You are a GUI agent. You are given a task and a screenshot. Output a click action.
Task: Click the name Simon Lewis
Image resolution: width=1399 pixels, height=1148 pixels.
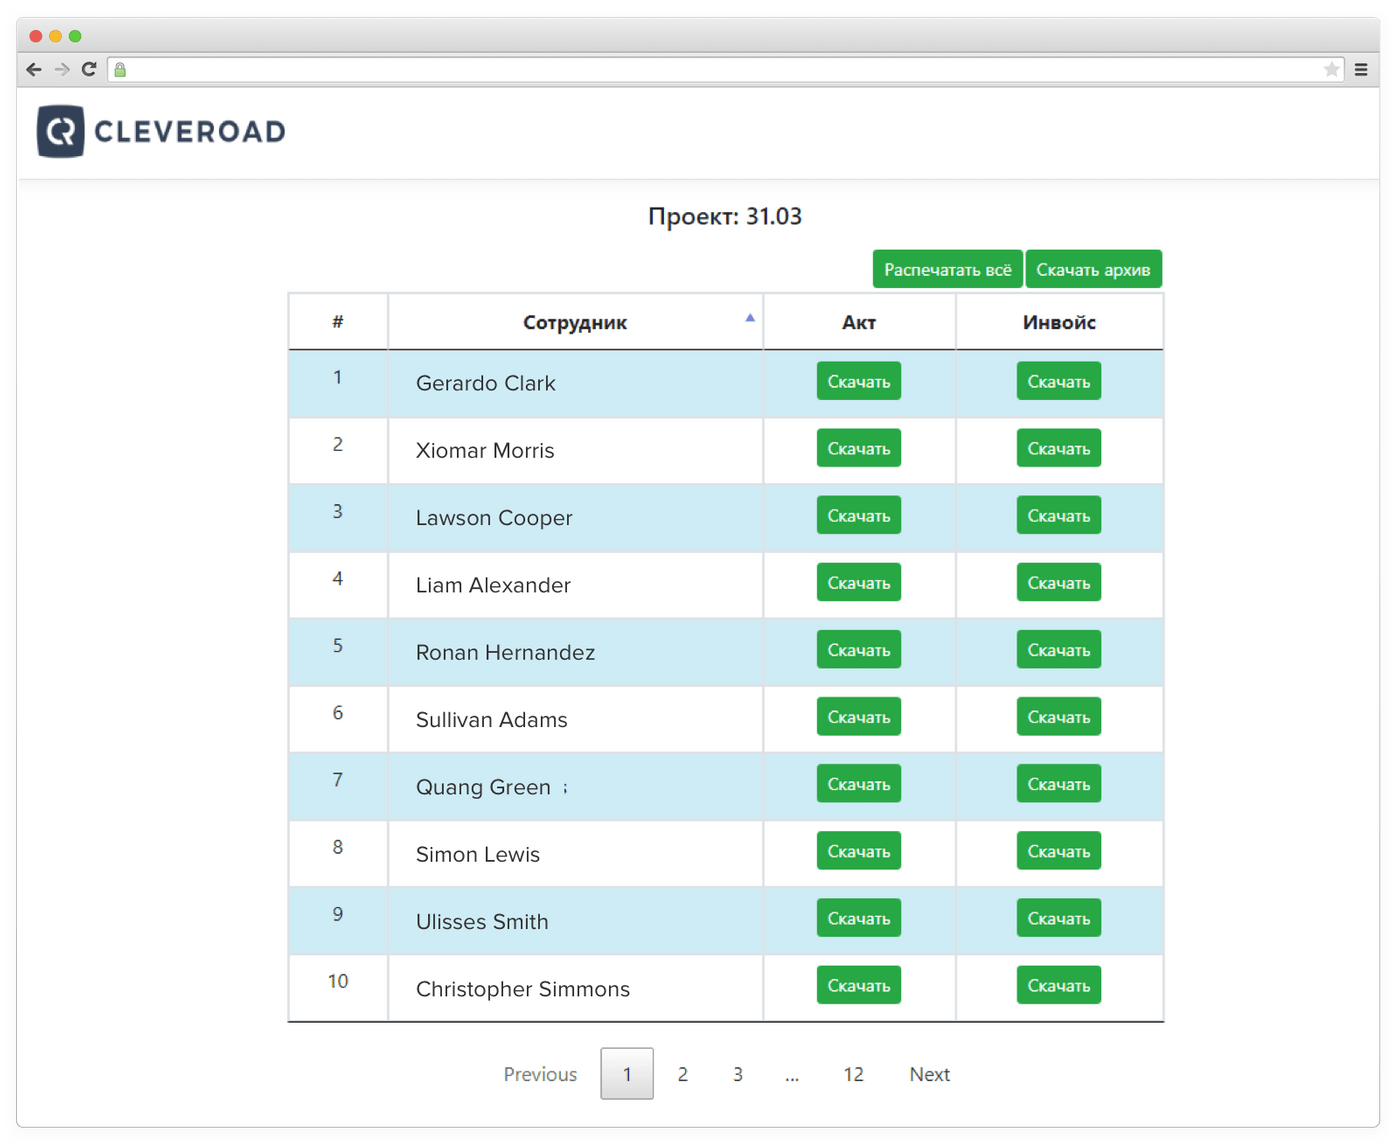pos(478,854)
